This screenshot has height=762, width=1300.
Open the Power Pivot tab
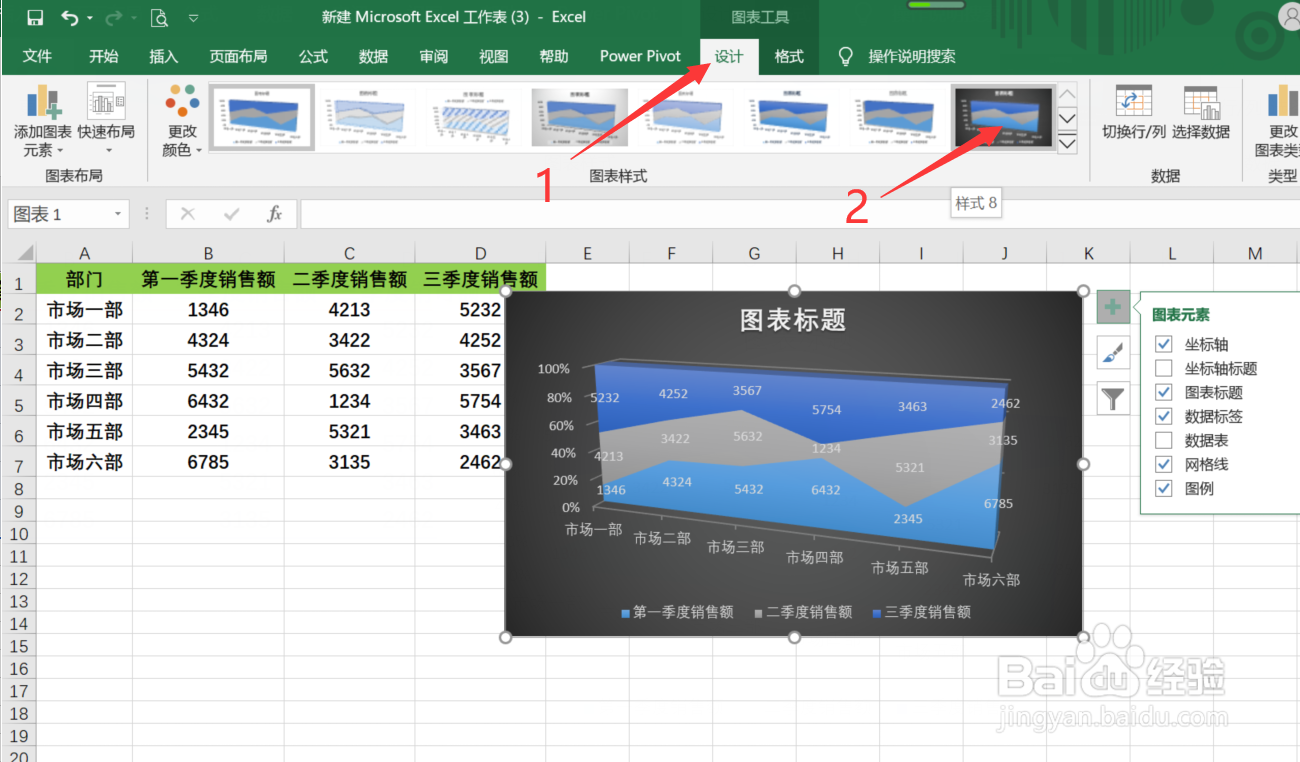[640, 56]
